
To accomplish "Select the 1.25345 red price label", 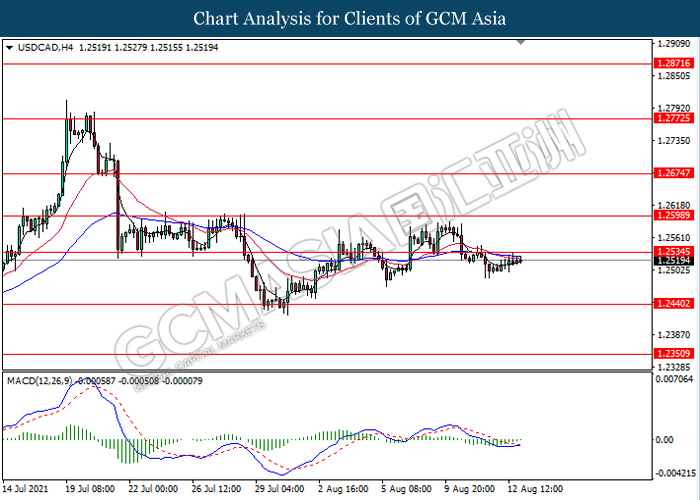I will coord(674,251).
